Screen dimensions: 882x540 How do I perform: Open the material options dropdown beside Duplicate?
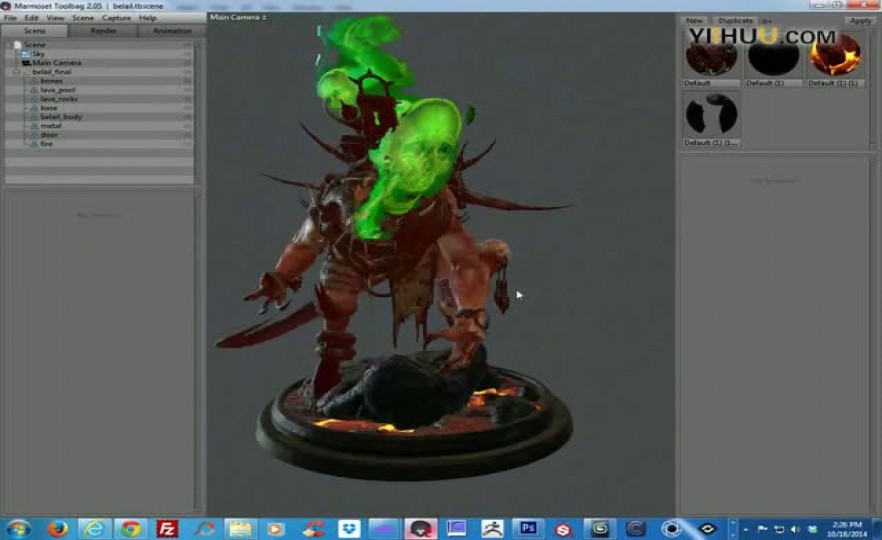click(x=766, y=21)
